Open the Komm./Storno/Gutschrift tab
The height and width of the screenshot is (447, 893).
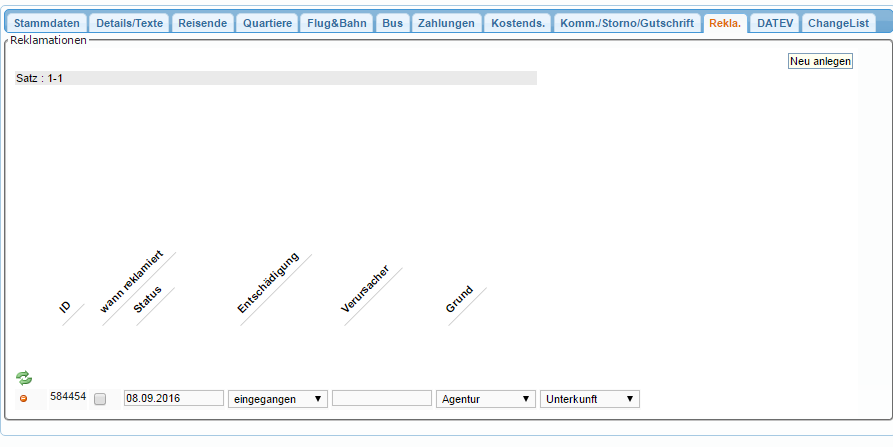pos(627,23)
